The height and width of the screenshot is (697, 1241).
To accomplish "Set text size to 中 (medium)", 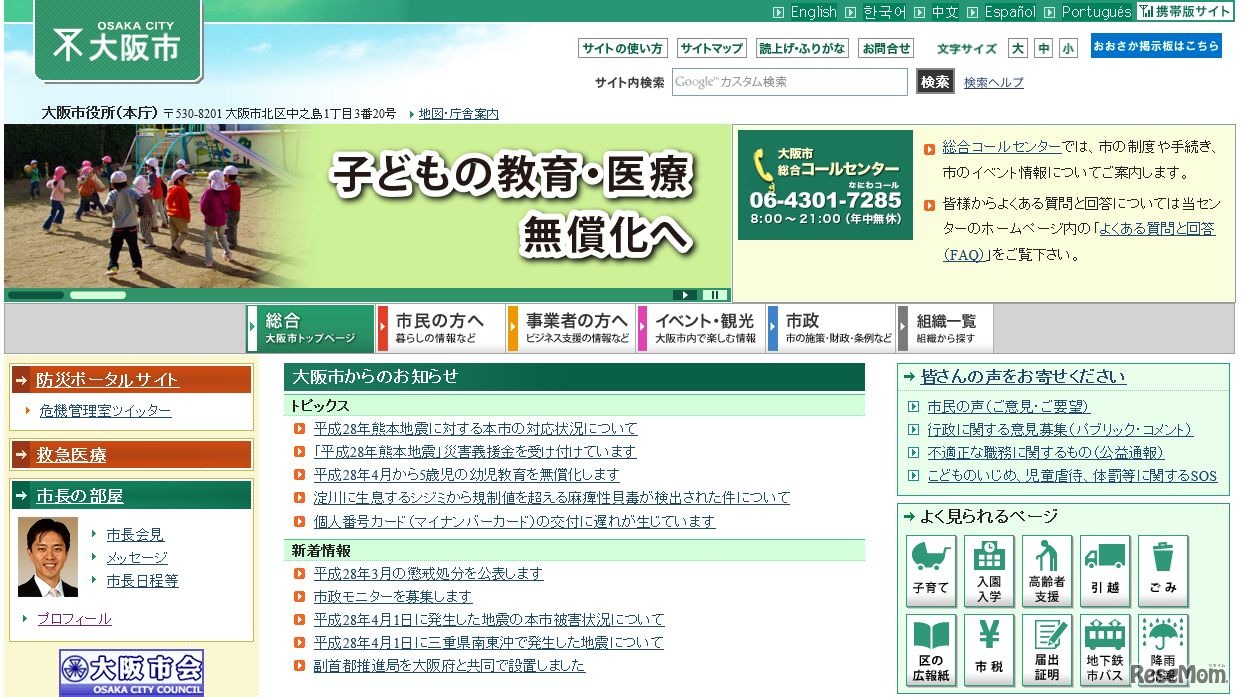I will (x=1043, y=48).
